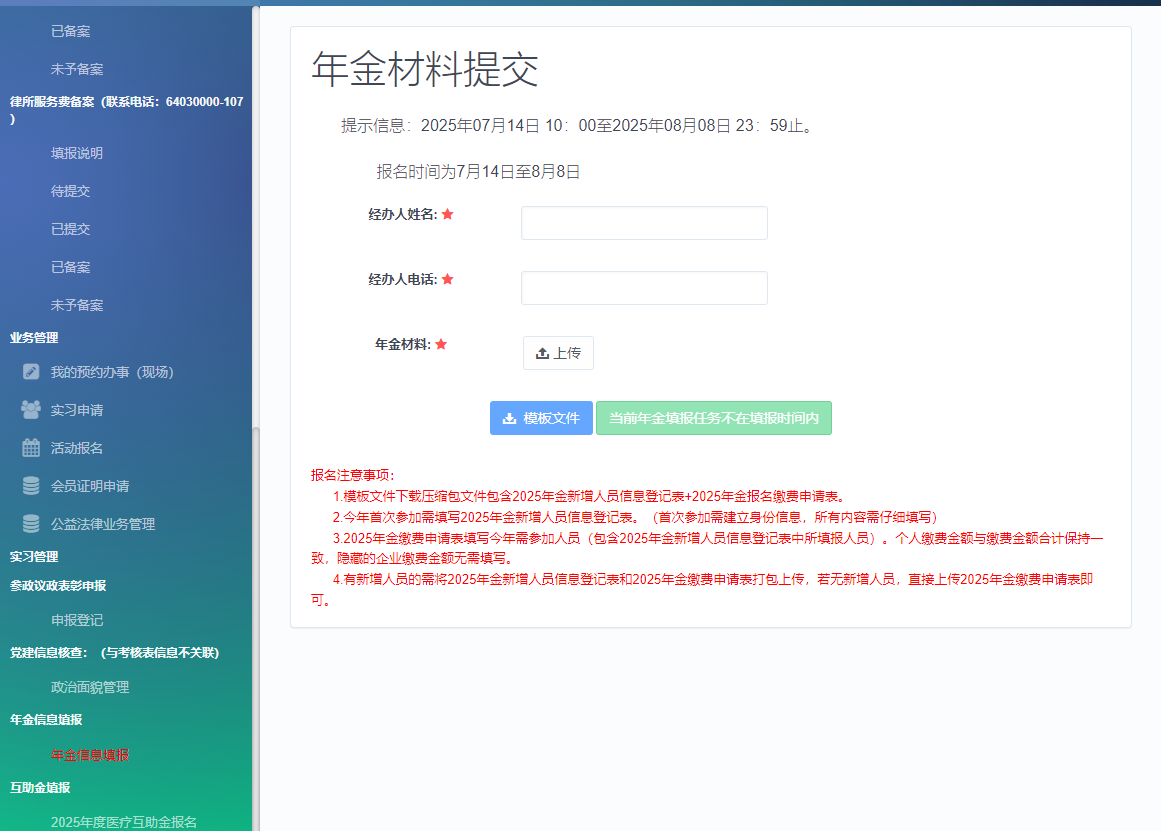Click the upload icon in 上传 button

click(542, 353)
